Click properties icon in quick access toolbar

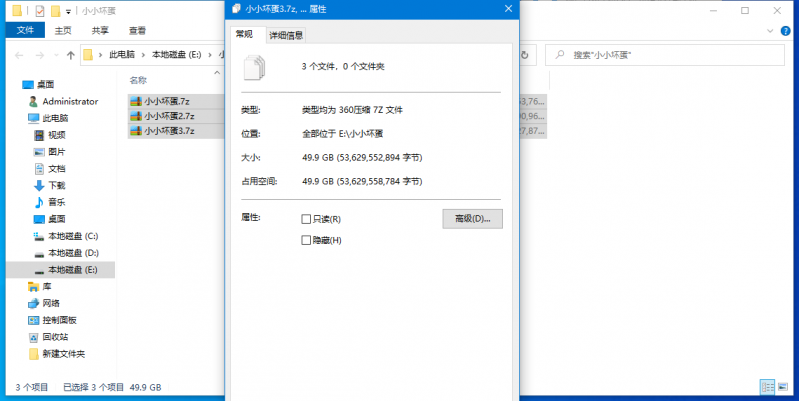click(x=39, y=10)
